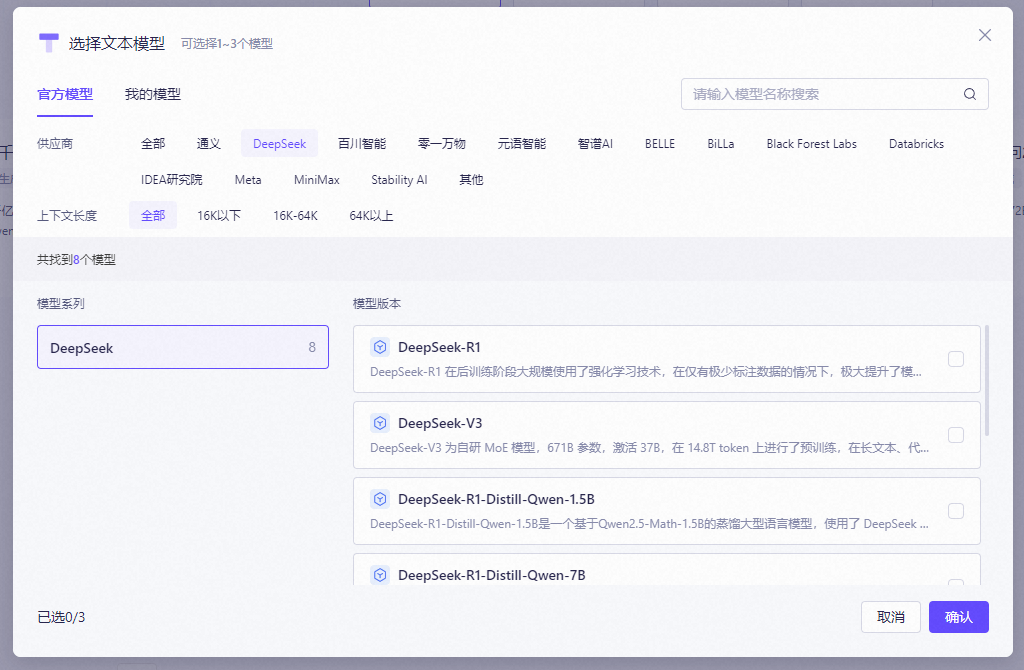Filter supplier by 智谱AI

point(595,144)
